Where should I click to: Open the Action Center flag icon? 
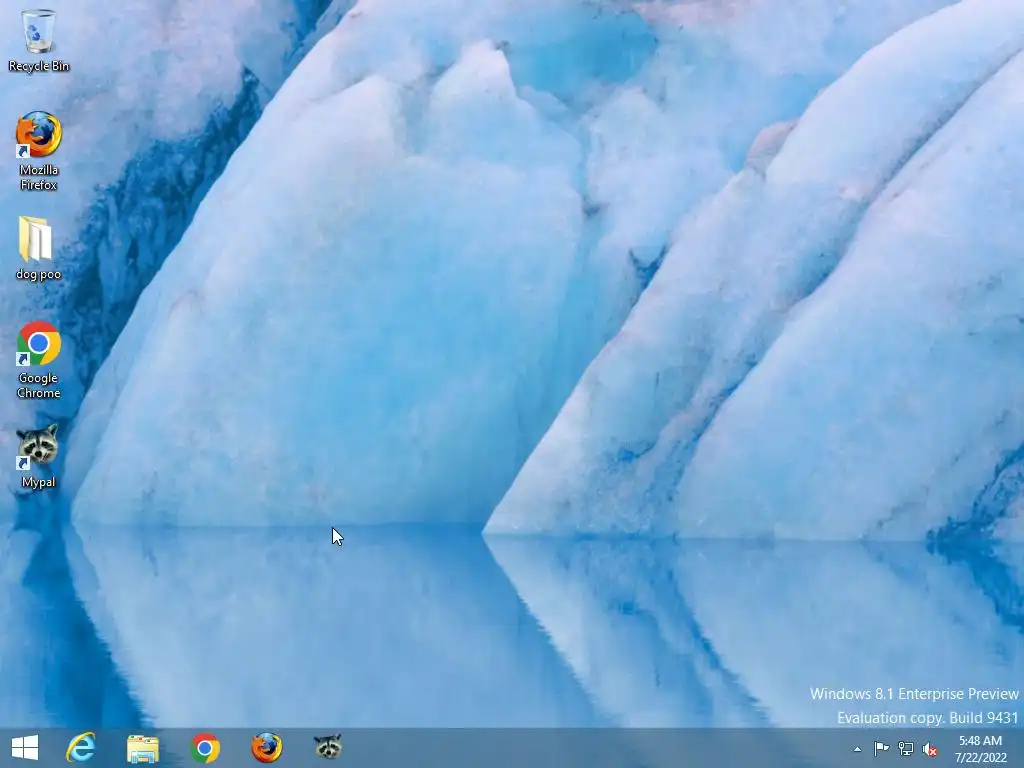[x=882, y=749]
